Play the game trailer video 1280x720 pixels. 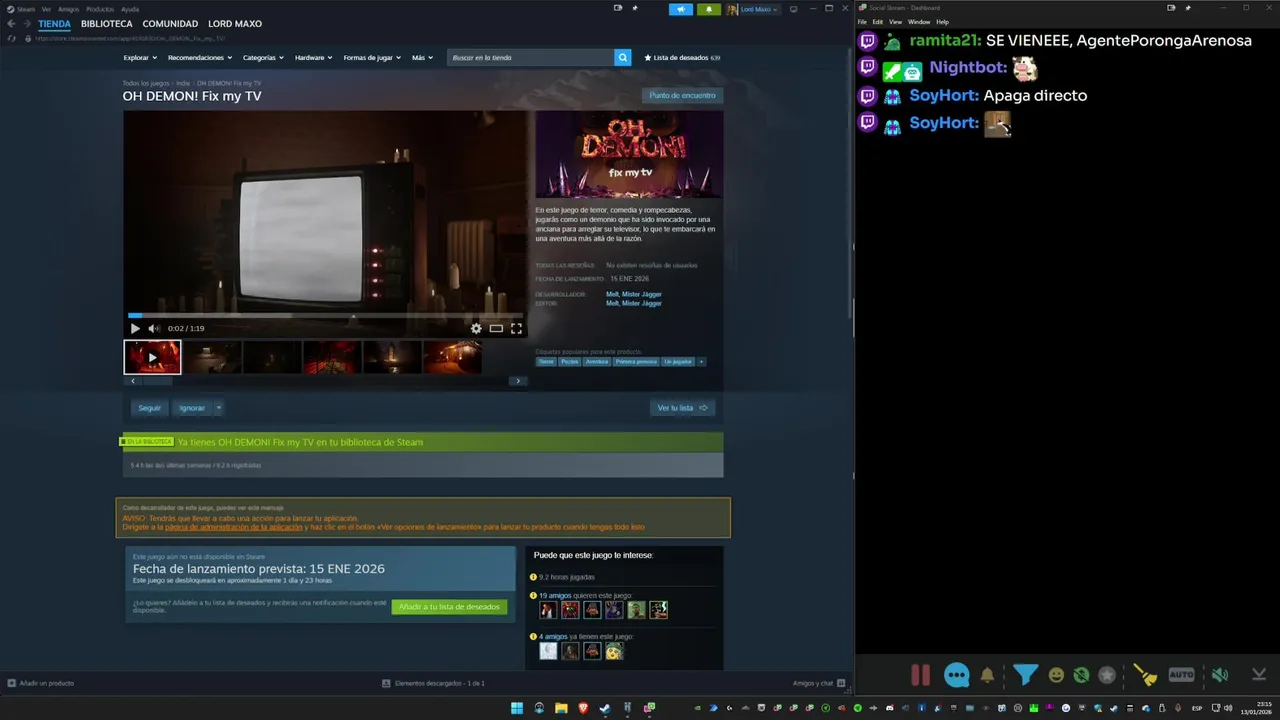(x=135, y=328)
